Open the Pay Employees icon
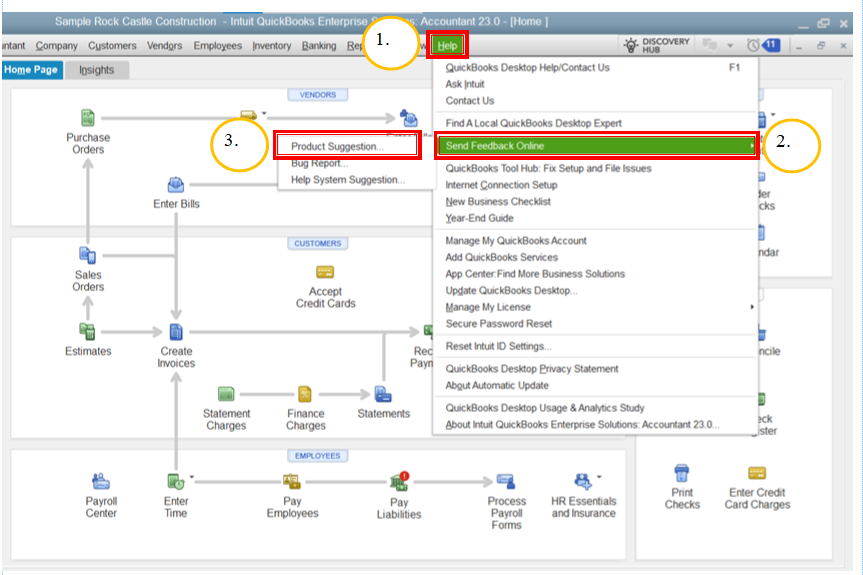 [x=292, y=481]
